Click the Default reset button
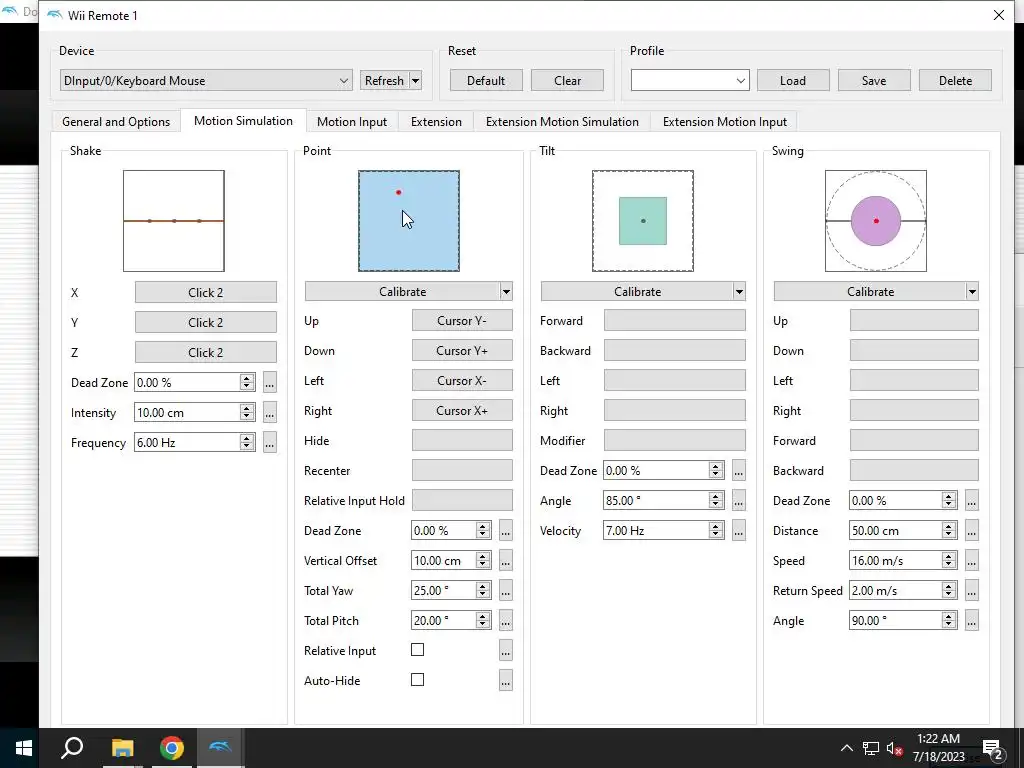Screen dimensions: 1024x768 click(x=486, y=81)
